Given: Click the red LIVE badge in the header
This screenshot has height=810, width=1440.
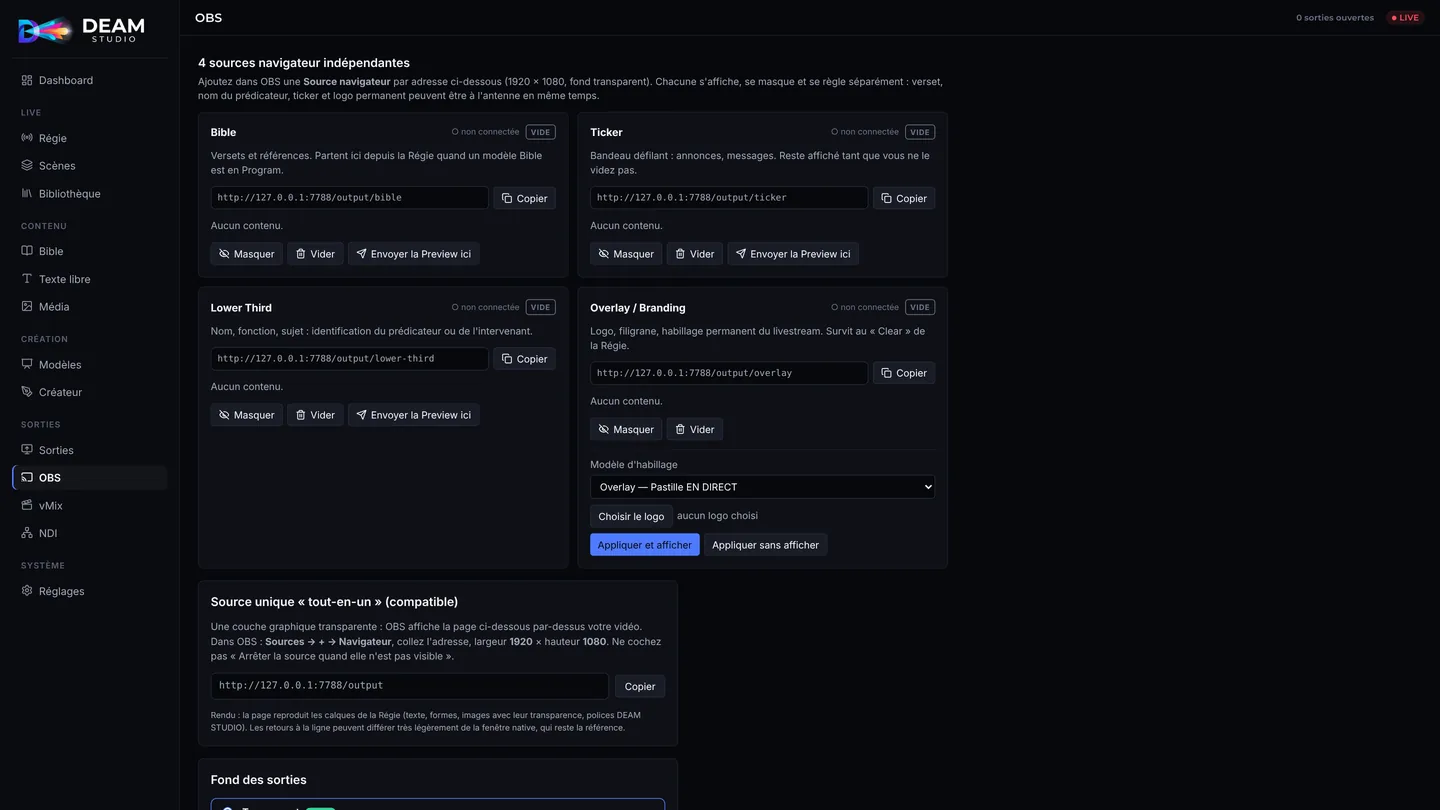Looking at the screenshot, I should coord(1405,18).
